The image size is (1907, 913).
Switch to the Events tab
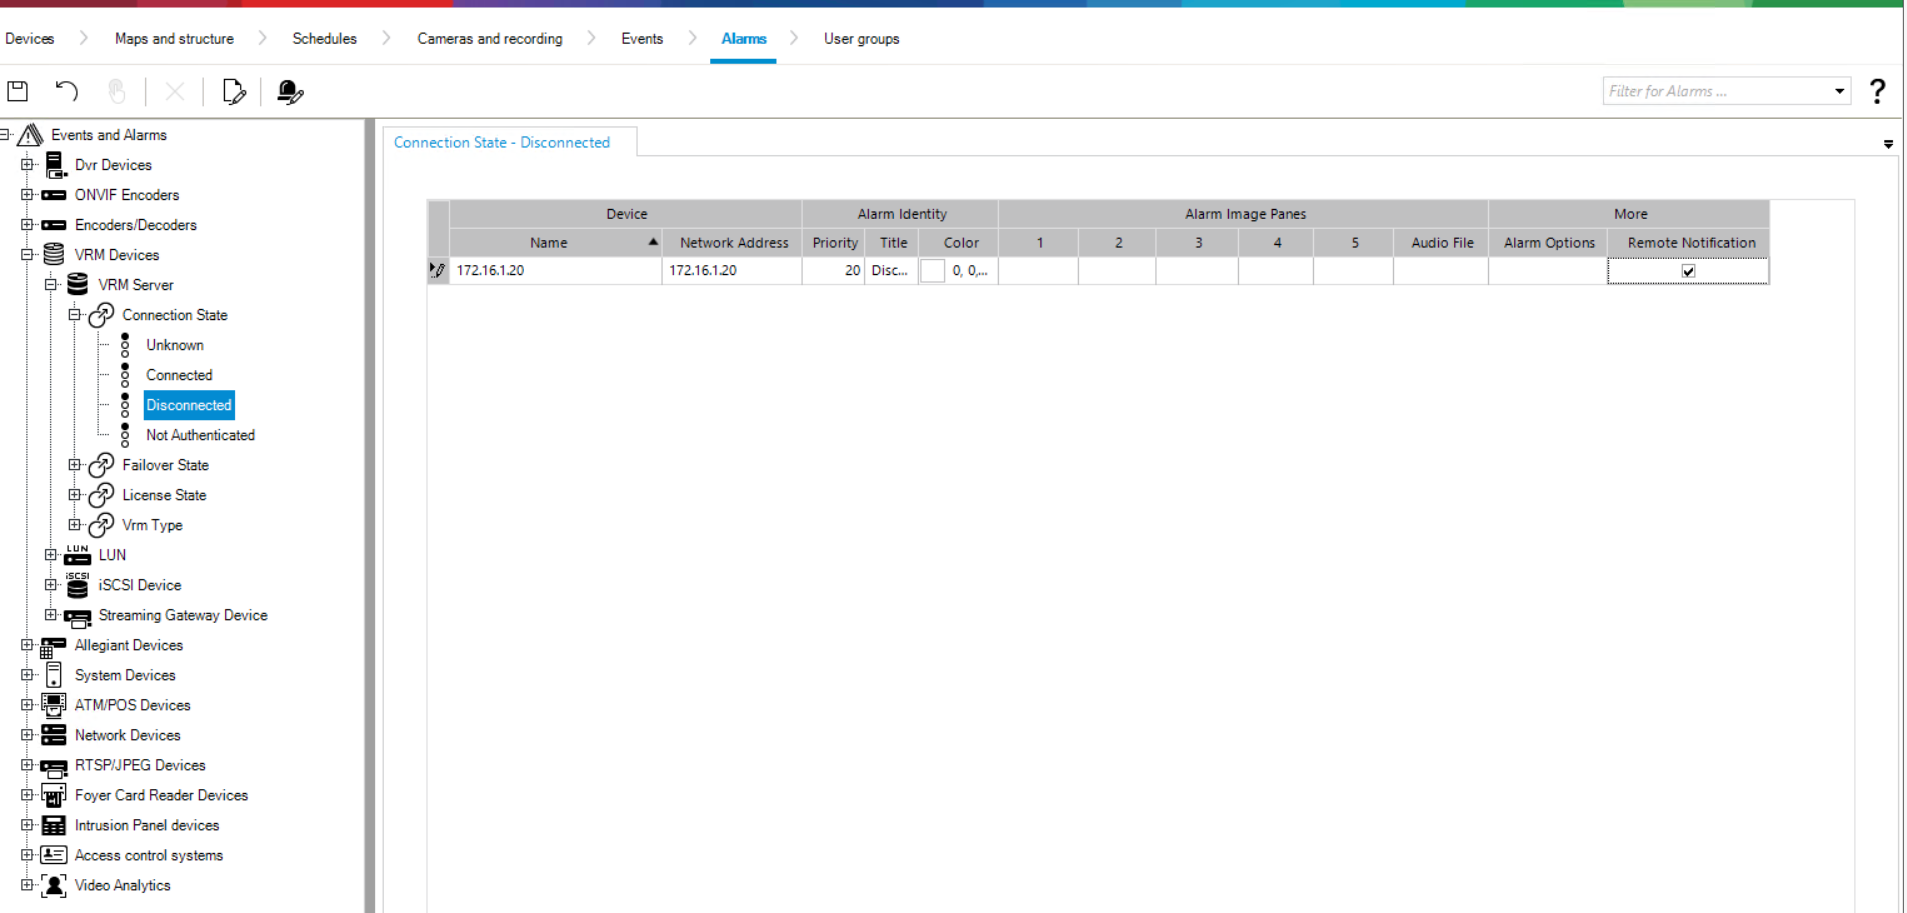641,39
